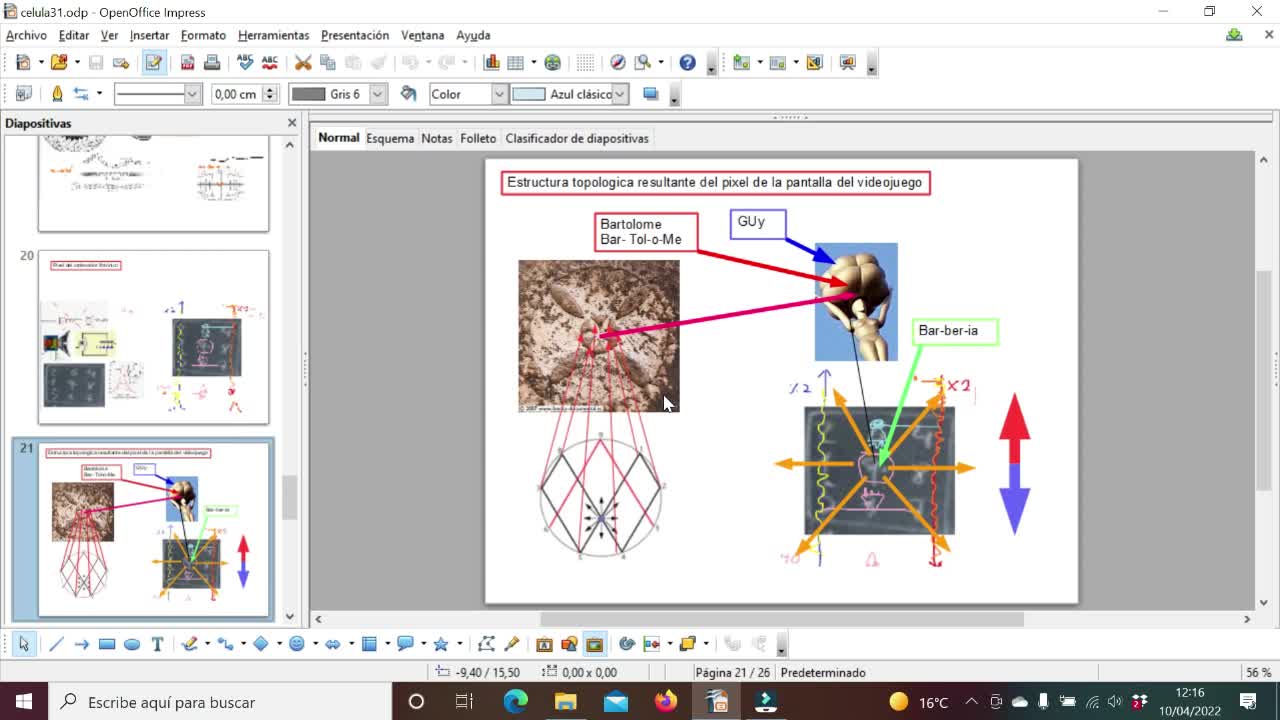Select the Rectangle tool
Screen dimensions: 1280x720
(x=106, y=644)
